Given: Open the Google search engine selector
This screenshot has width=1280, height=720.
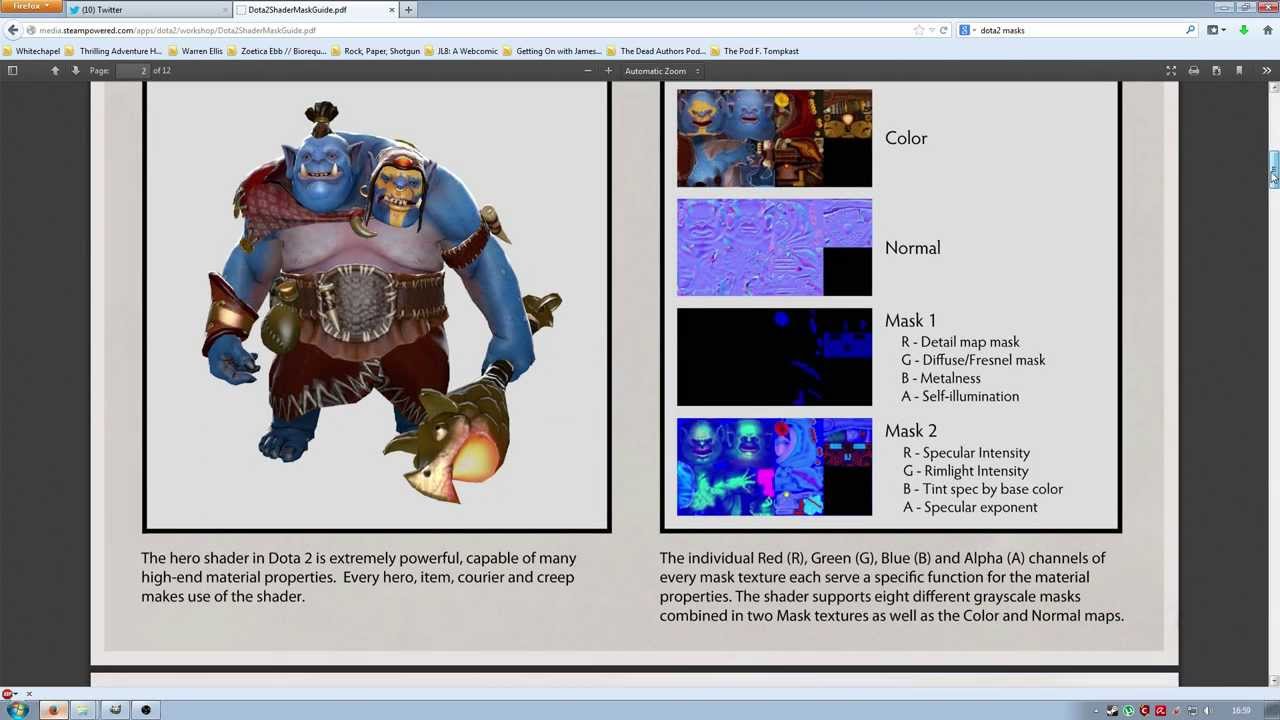Looking at the screenshot, I should (967, 30).
